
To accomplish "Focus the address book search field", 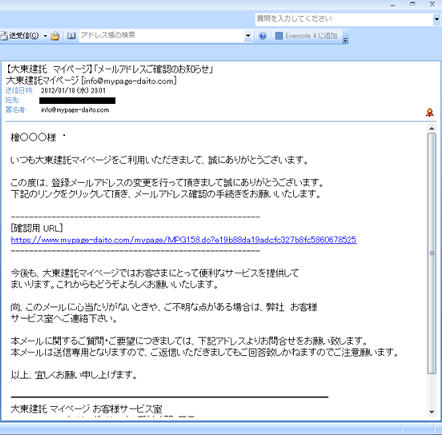I will tap(161, 35).
